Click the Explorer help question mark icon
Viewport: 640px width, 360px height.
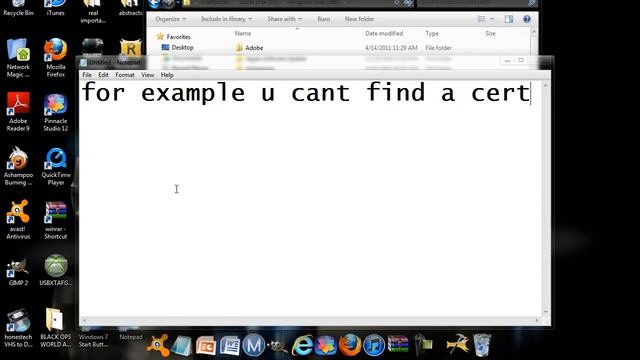click(x=527, y=19)
